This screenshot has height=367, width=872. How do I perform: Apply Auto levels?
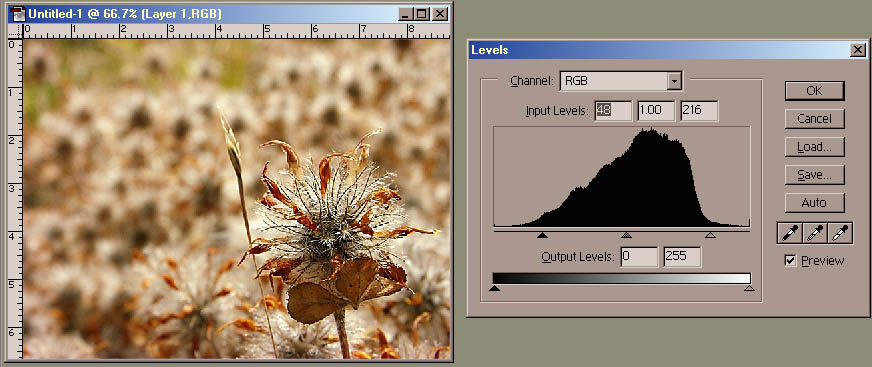point(814,203)
